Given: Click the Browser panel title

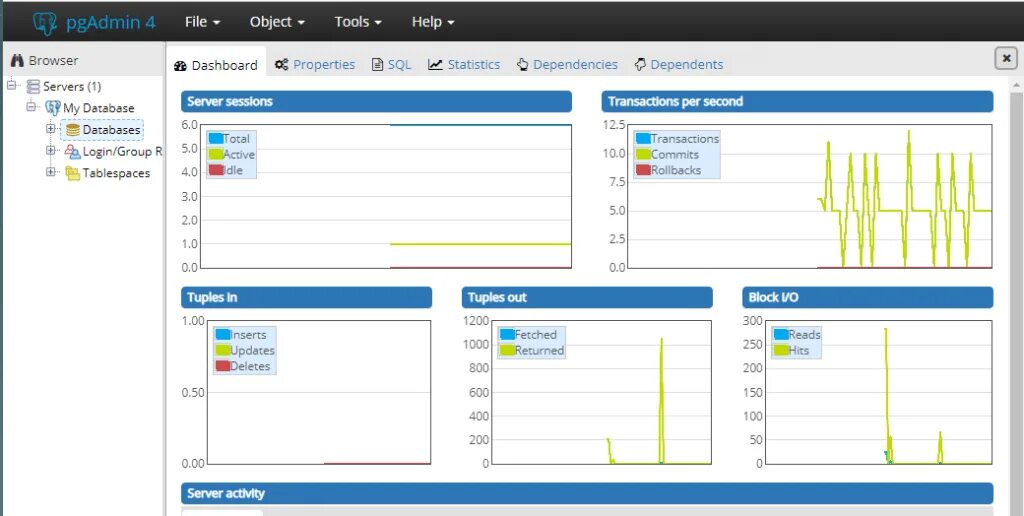Looking at the screenshot, I should point(54,61).
